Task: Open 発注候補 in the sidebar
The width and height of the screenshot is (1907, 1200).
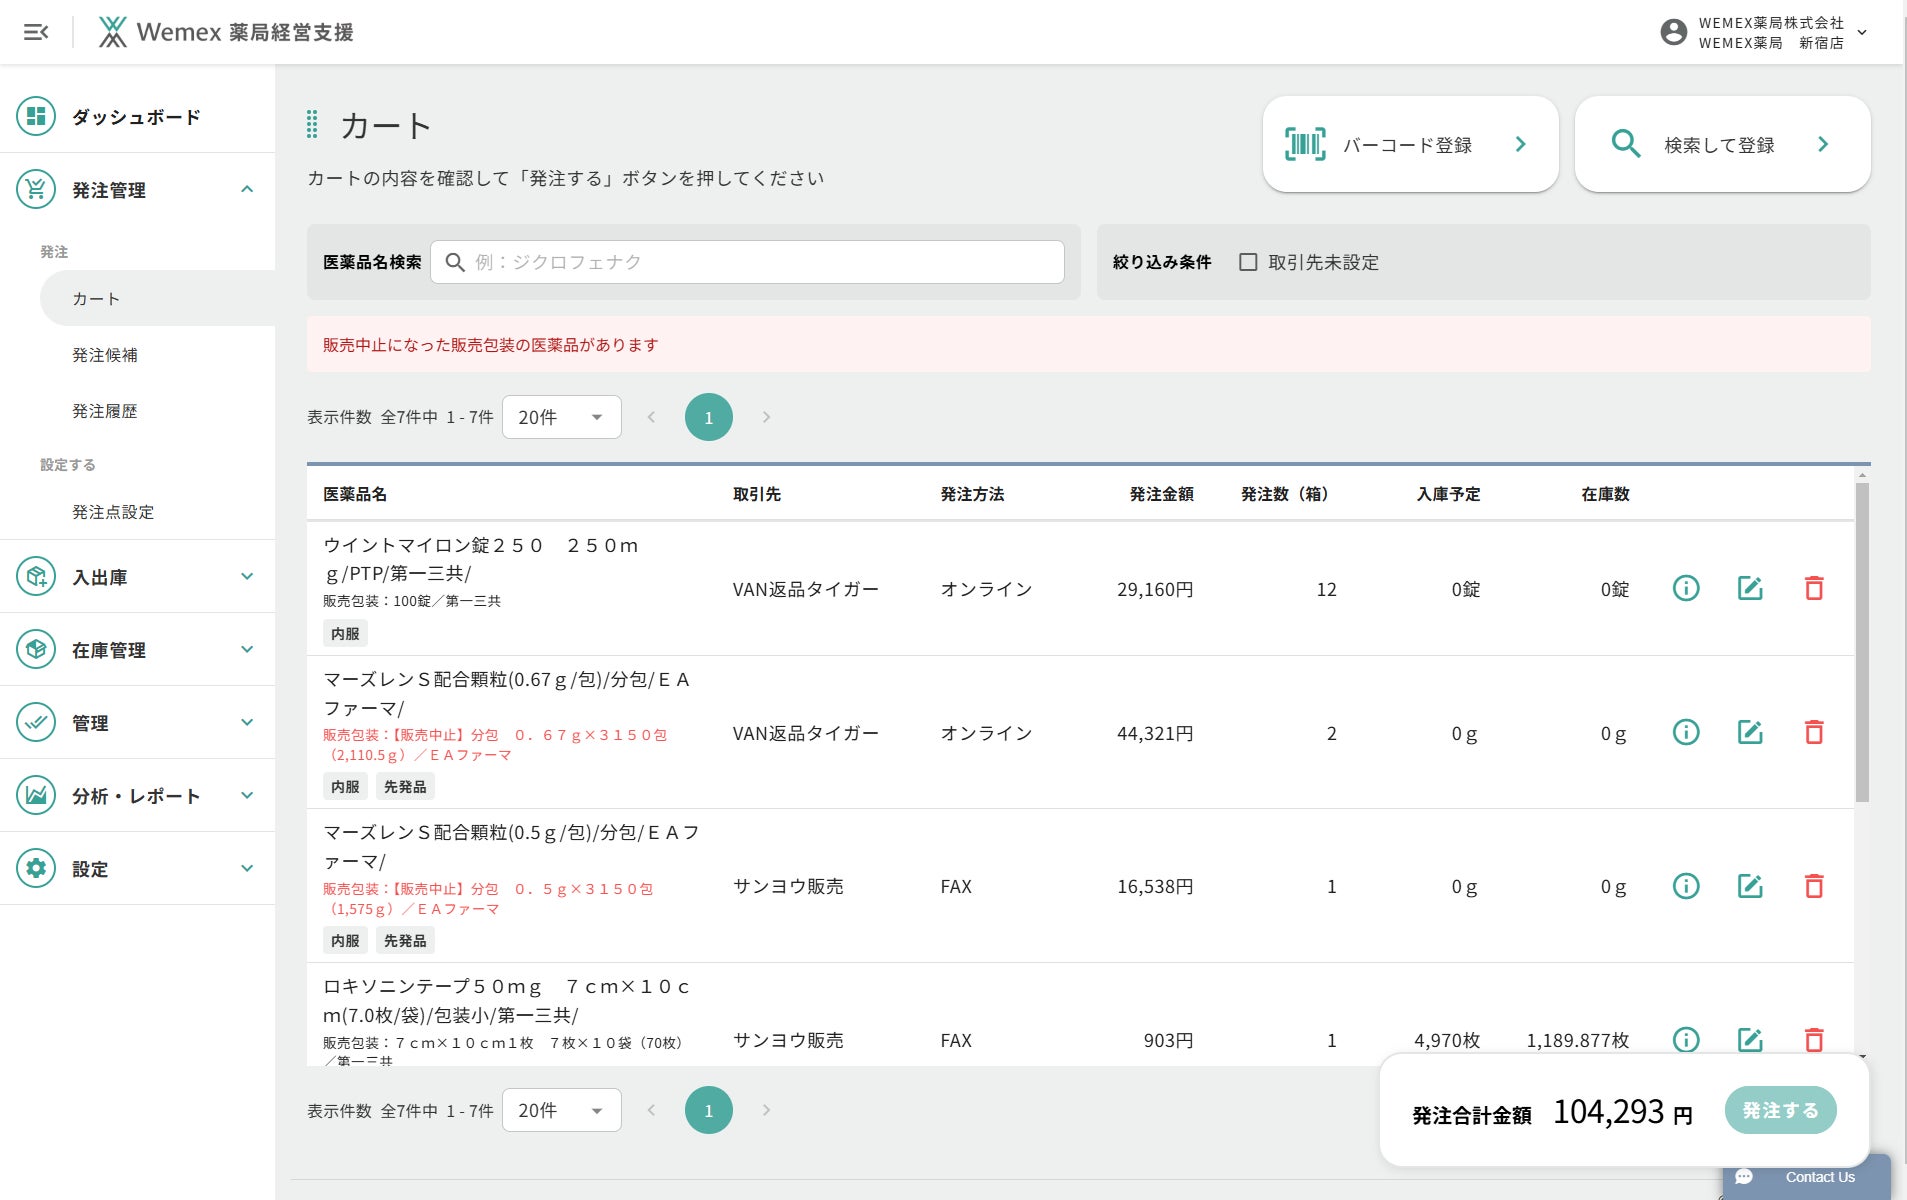Action: pos(105,355)
